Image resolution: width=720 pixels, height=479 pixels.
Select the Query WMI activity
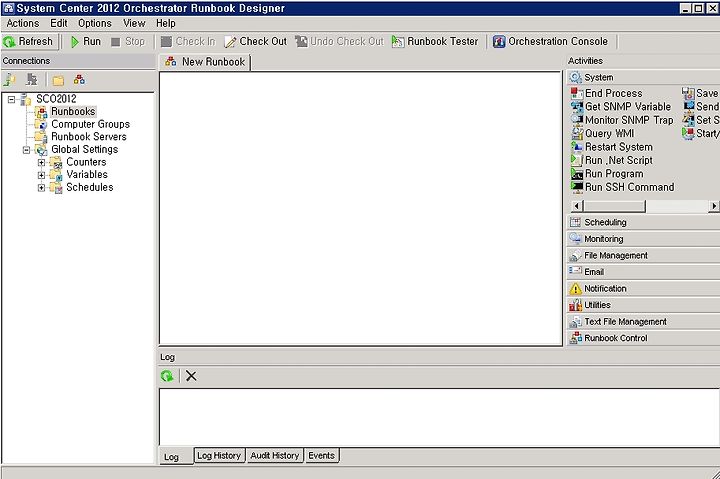tap(602, 134)
